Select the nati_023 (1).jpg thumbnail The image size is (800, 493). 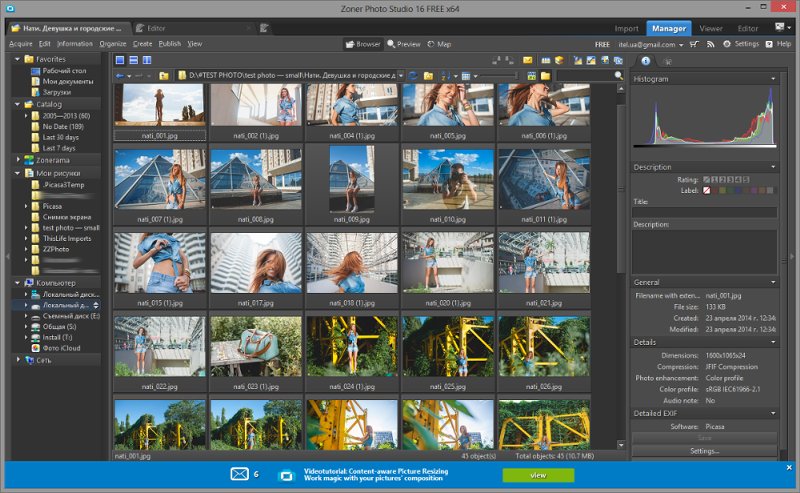click(256, 353)
